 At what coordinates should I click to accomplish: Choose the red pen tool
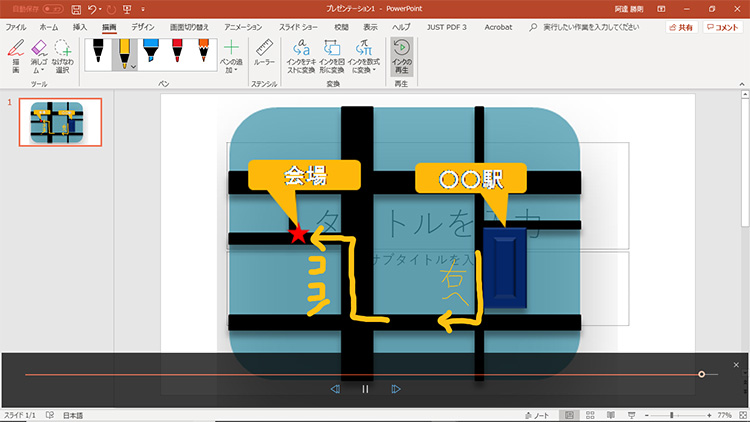pyautogui.click(x=177, y=50)
